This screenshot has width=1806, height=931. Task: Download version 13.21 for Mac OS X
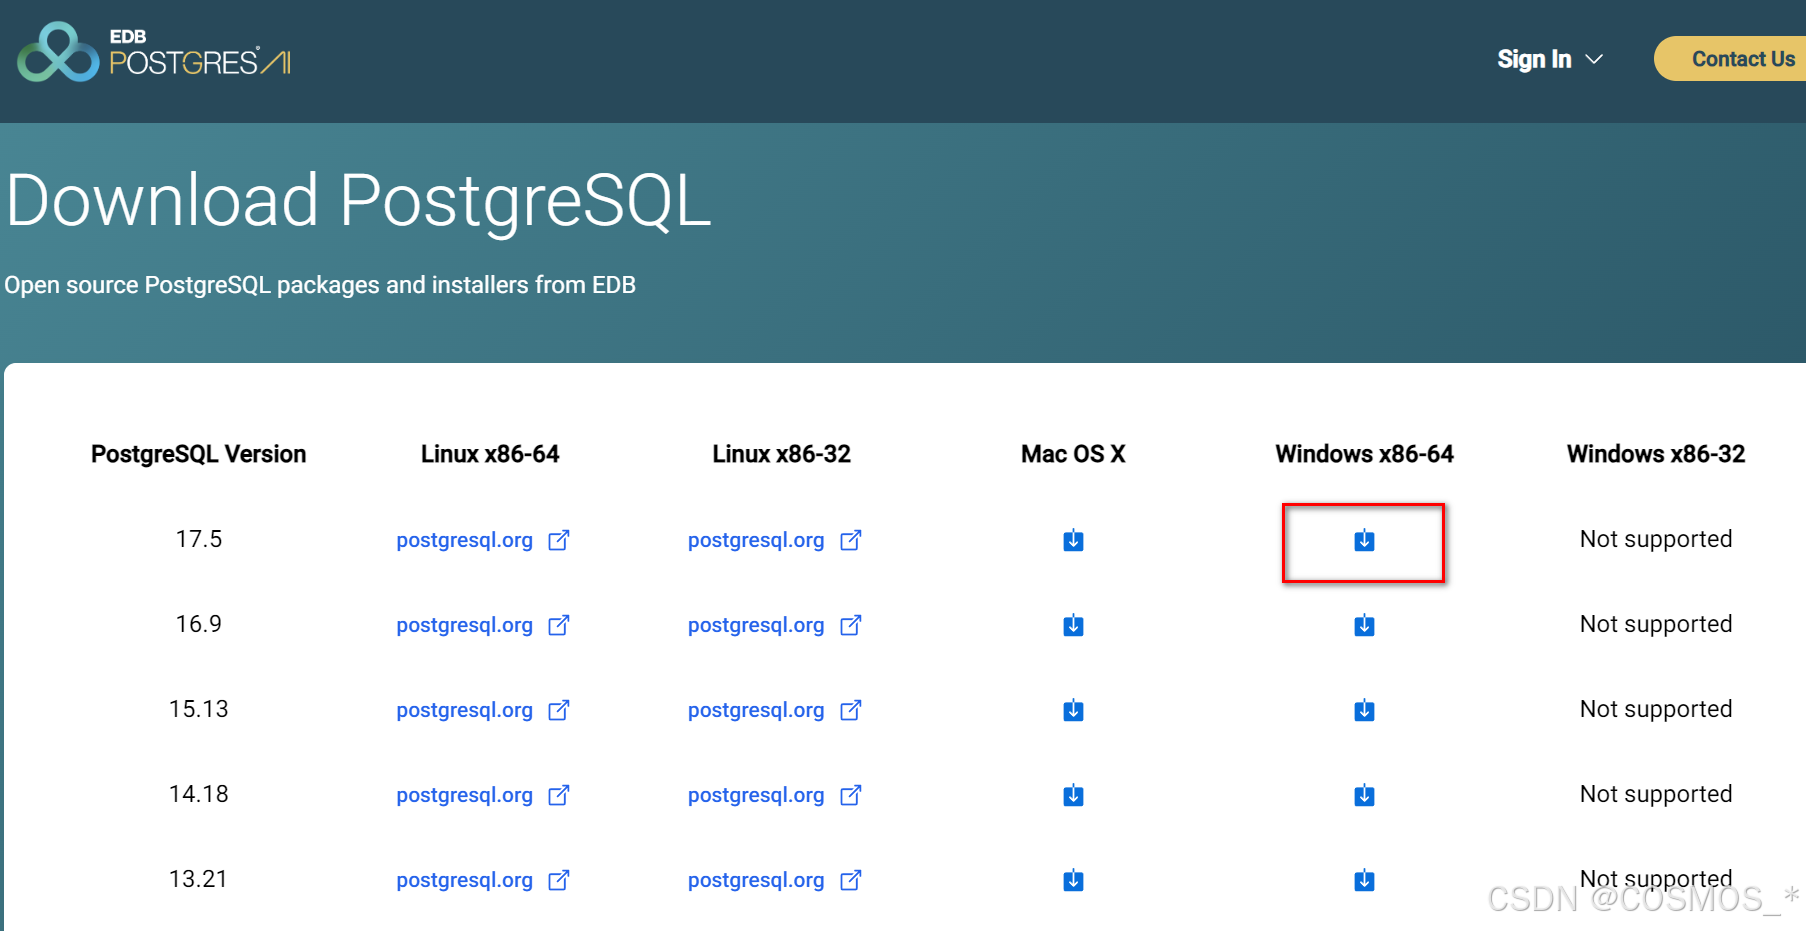[x=1073, y=880]
